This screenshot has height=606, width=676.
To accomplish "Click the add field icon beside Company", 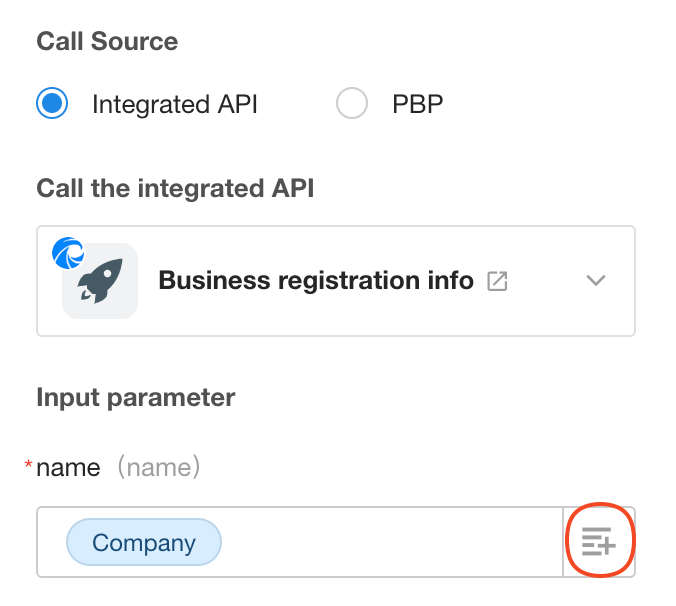I will click(598, 542).
